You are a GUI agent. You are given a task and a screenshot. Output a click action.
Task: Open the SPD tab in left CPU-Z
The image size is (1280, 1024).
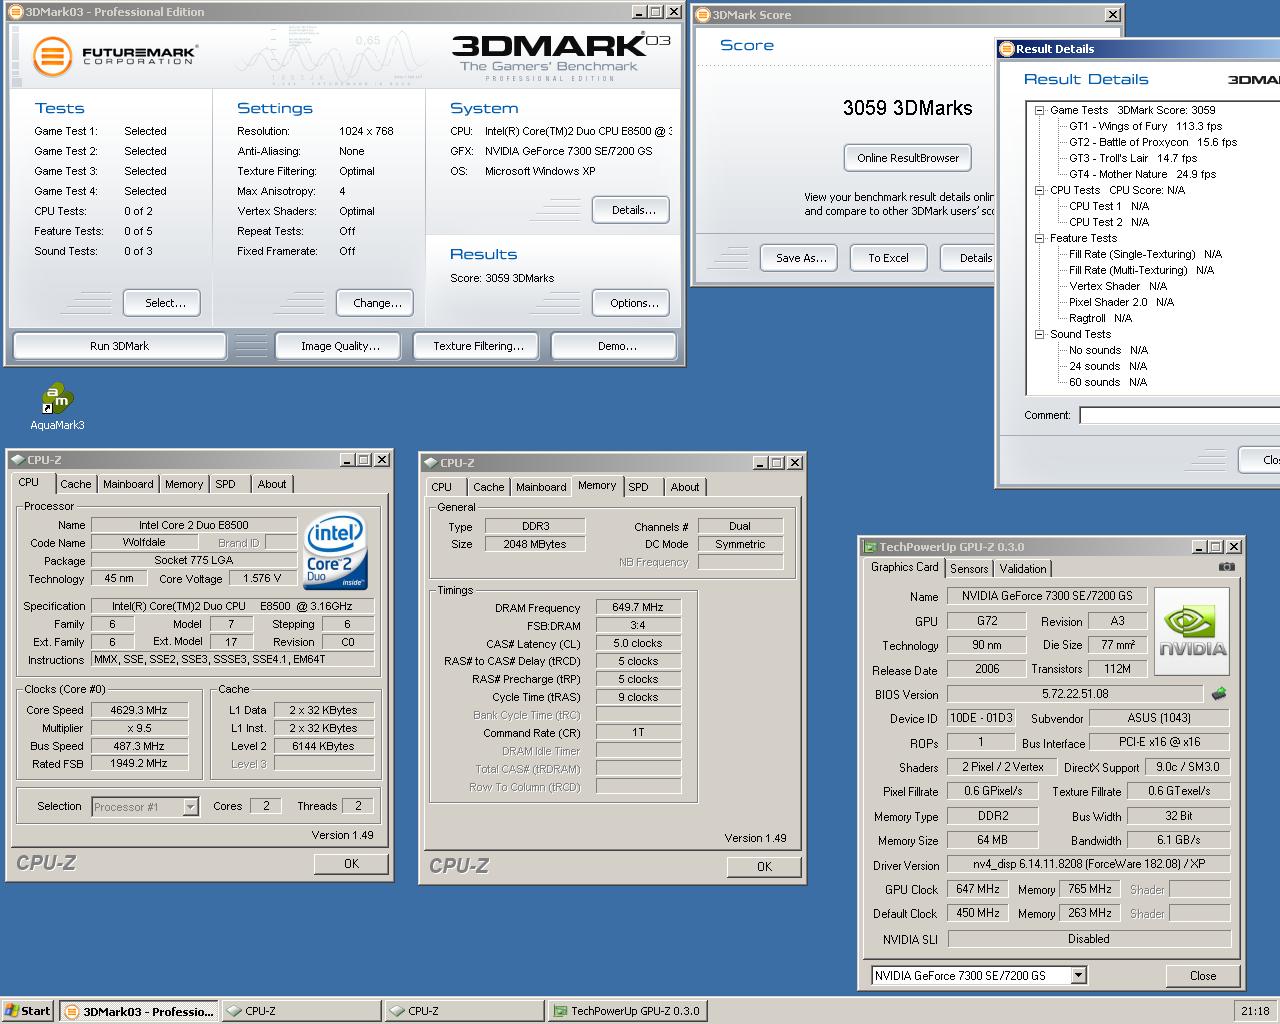point(226,484)
